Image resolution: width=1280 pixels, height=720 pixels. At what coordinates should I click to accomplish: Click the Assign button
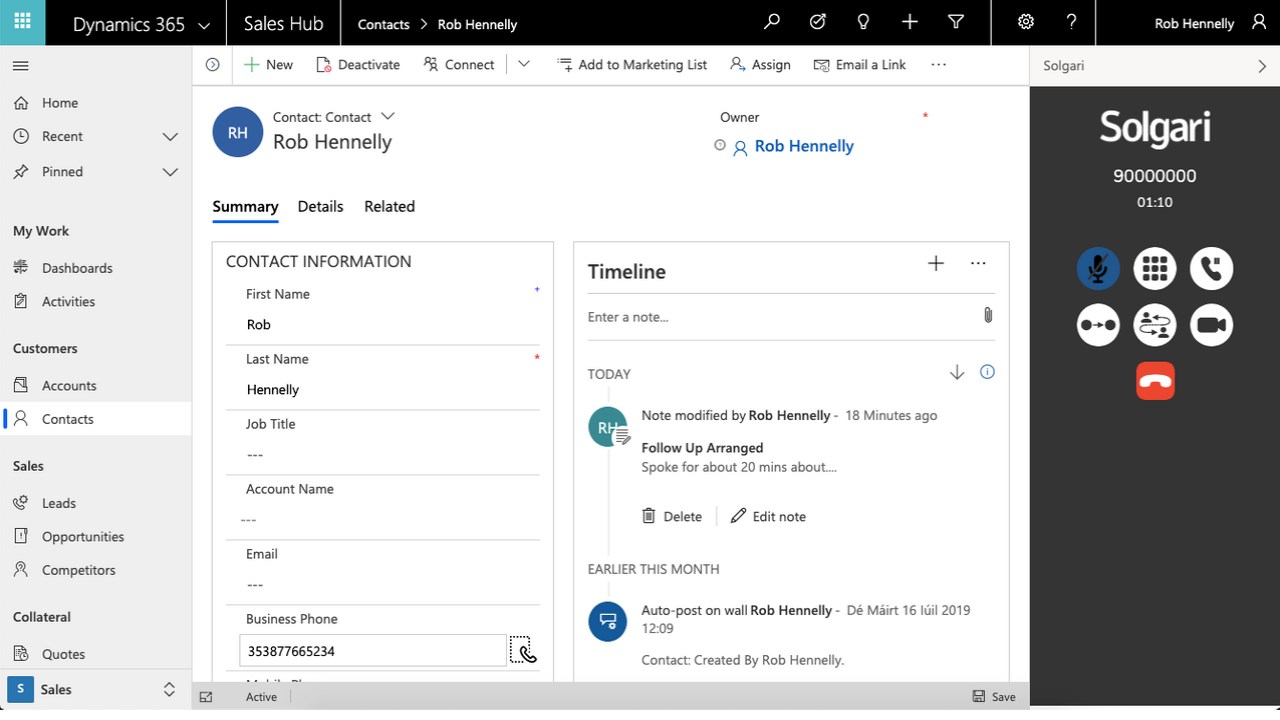760,64
